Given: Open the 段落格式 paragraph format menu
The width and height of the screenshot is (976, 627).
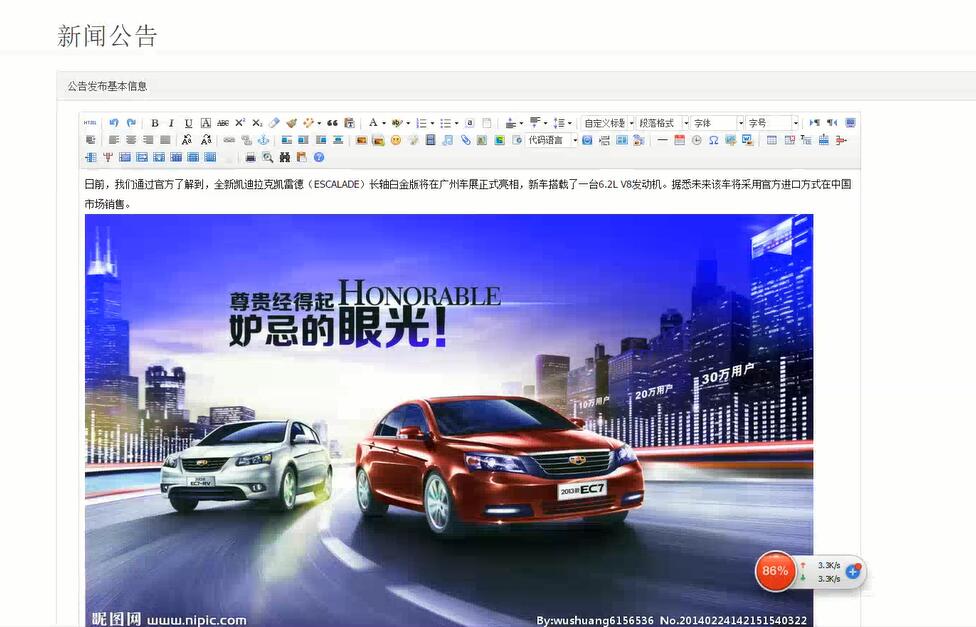Looking at the screenshot, I should (x=658, y=120).
